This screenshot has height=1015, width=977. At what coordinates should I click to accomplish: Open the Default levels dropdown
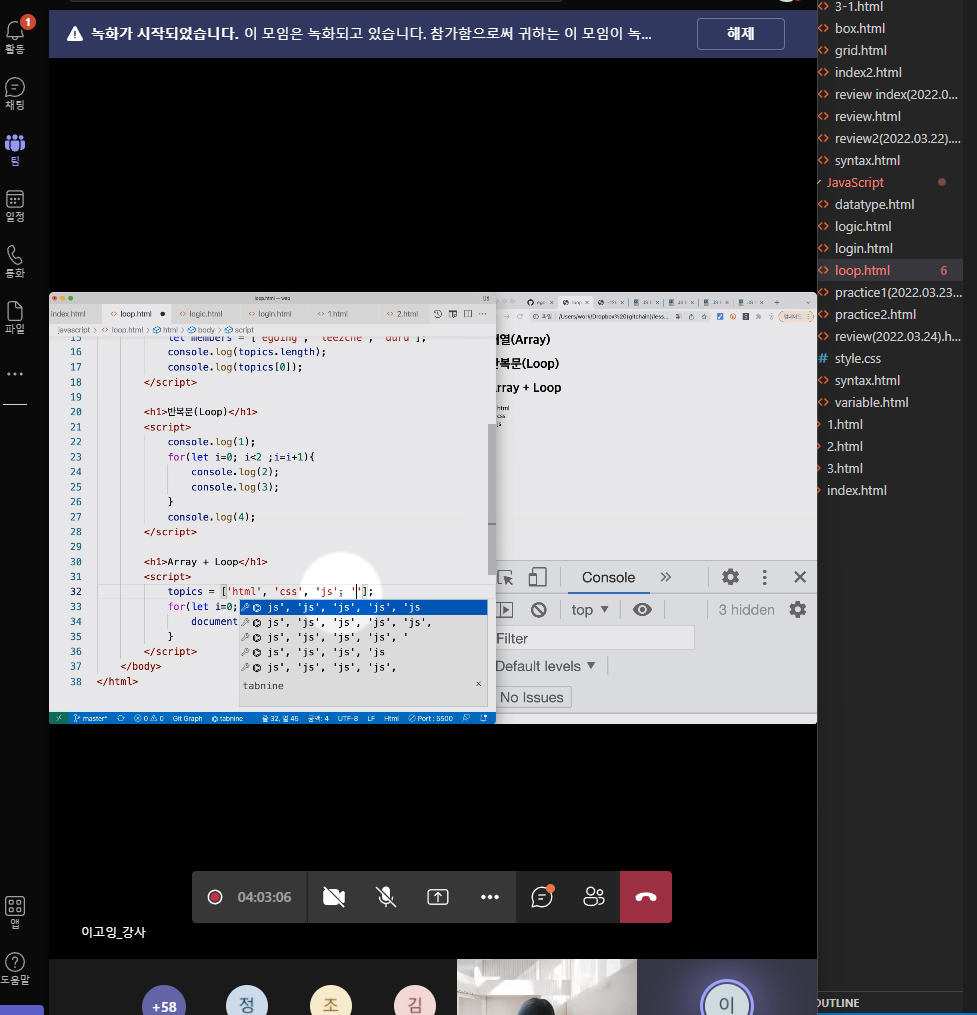point(545,666)
